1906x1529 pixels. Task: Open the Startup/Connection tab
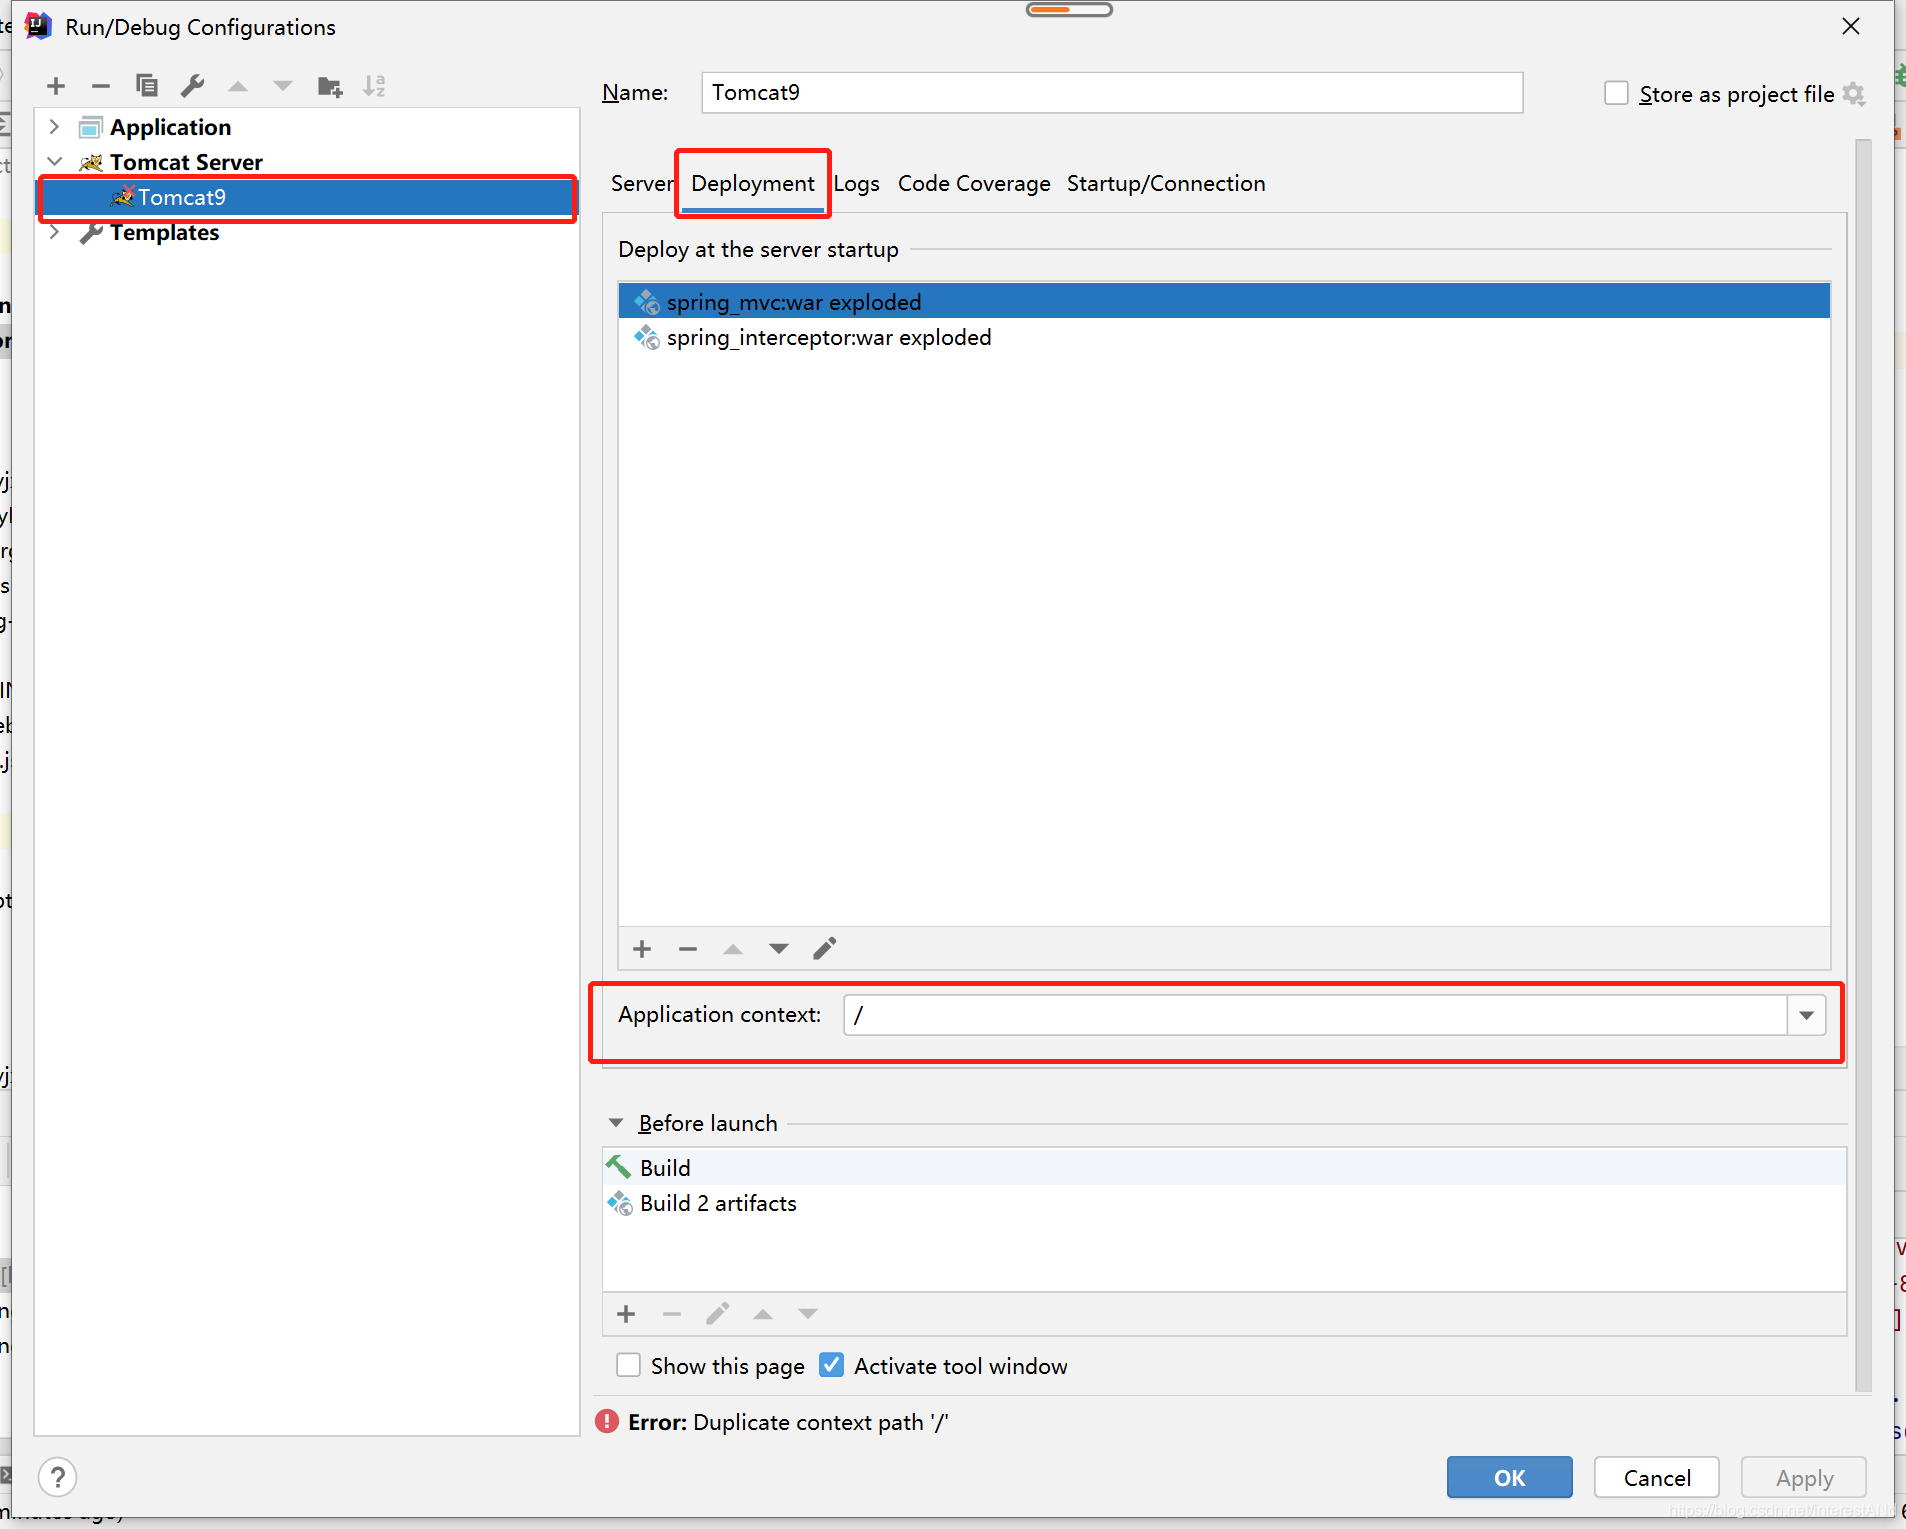point(1166,183)
